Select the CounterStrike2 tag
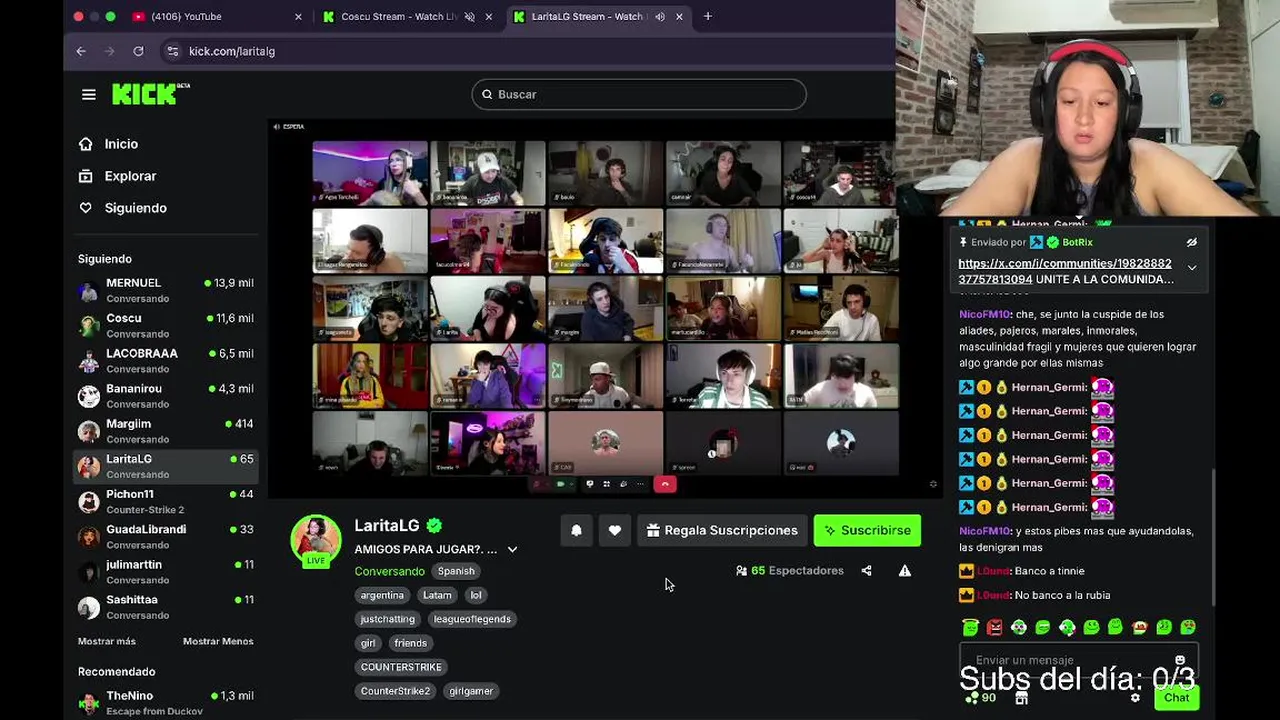This screenshot has width=1280, height=720. pyautogui.click(x=395, y=691)
